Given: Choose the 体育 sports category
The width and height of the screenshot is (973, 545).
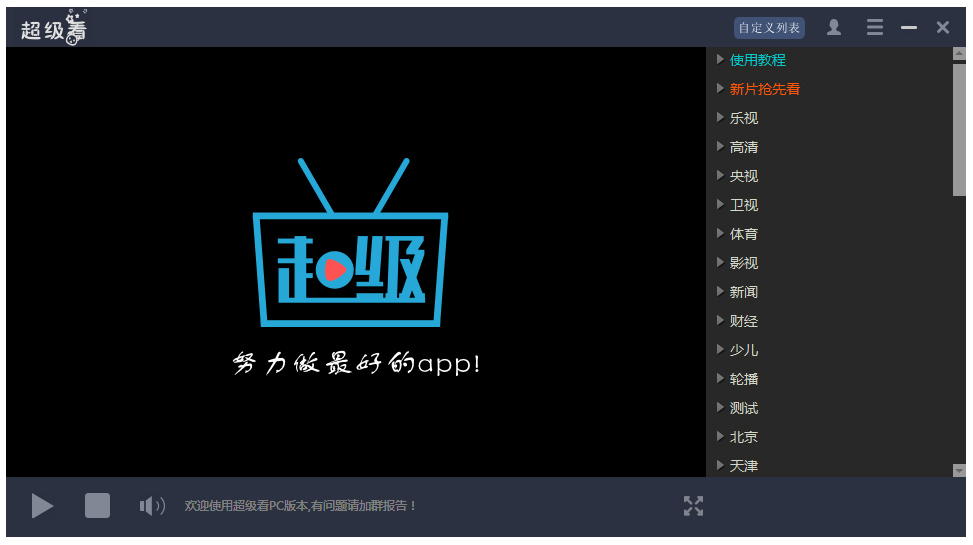Looking at the screenshot, I should tap(744, 234).
